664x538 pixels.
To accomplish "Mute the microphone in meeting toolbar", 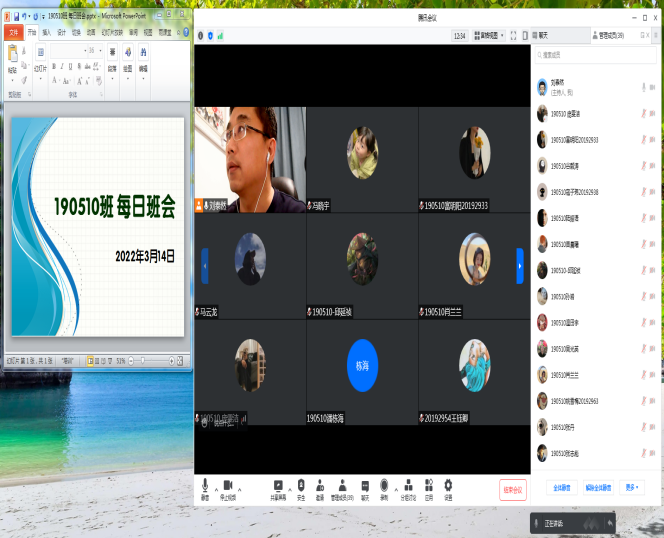I will pos(205,486).
